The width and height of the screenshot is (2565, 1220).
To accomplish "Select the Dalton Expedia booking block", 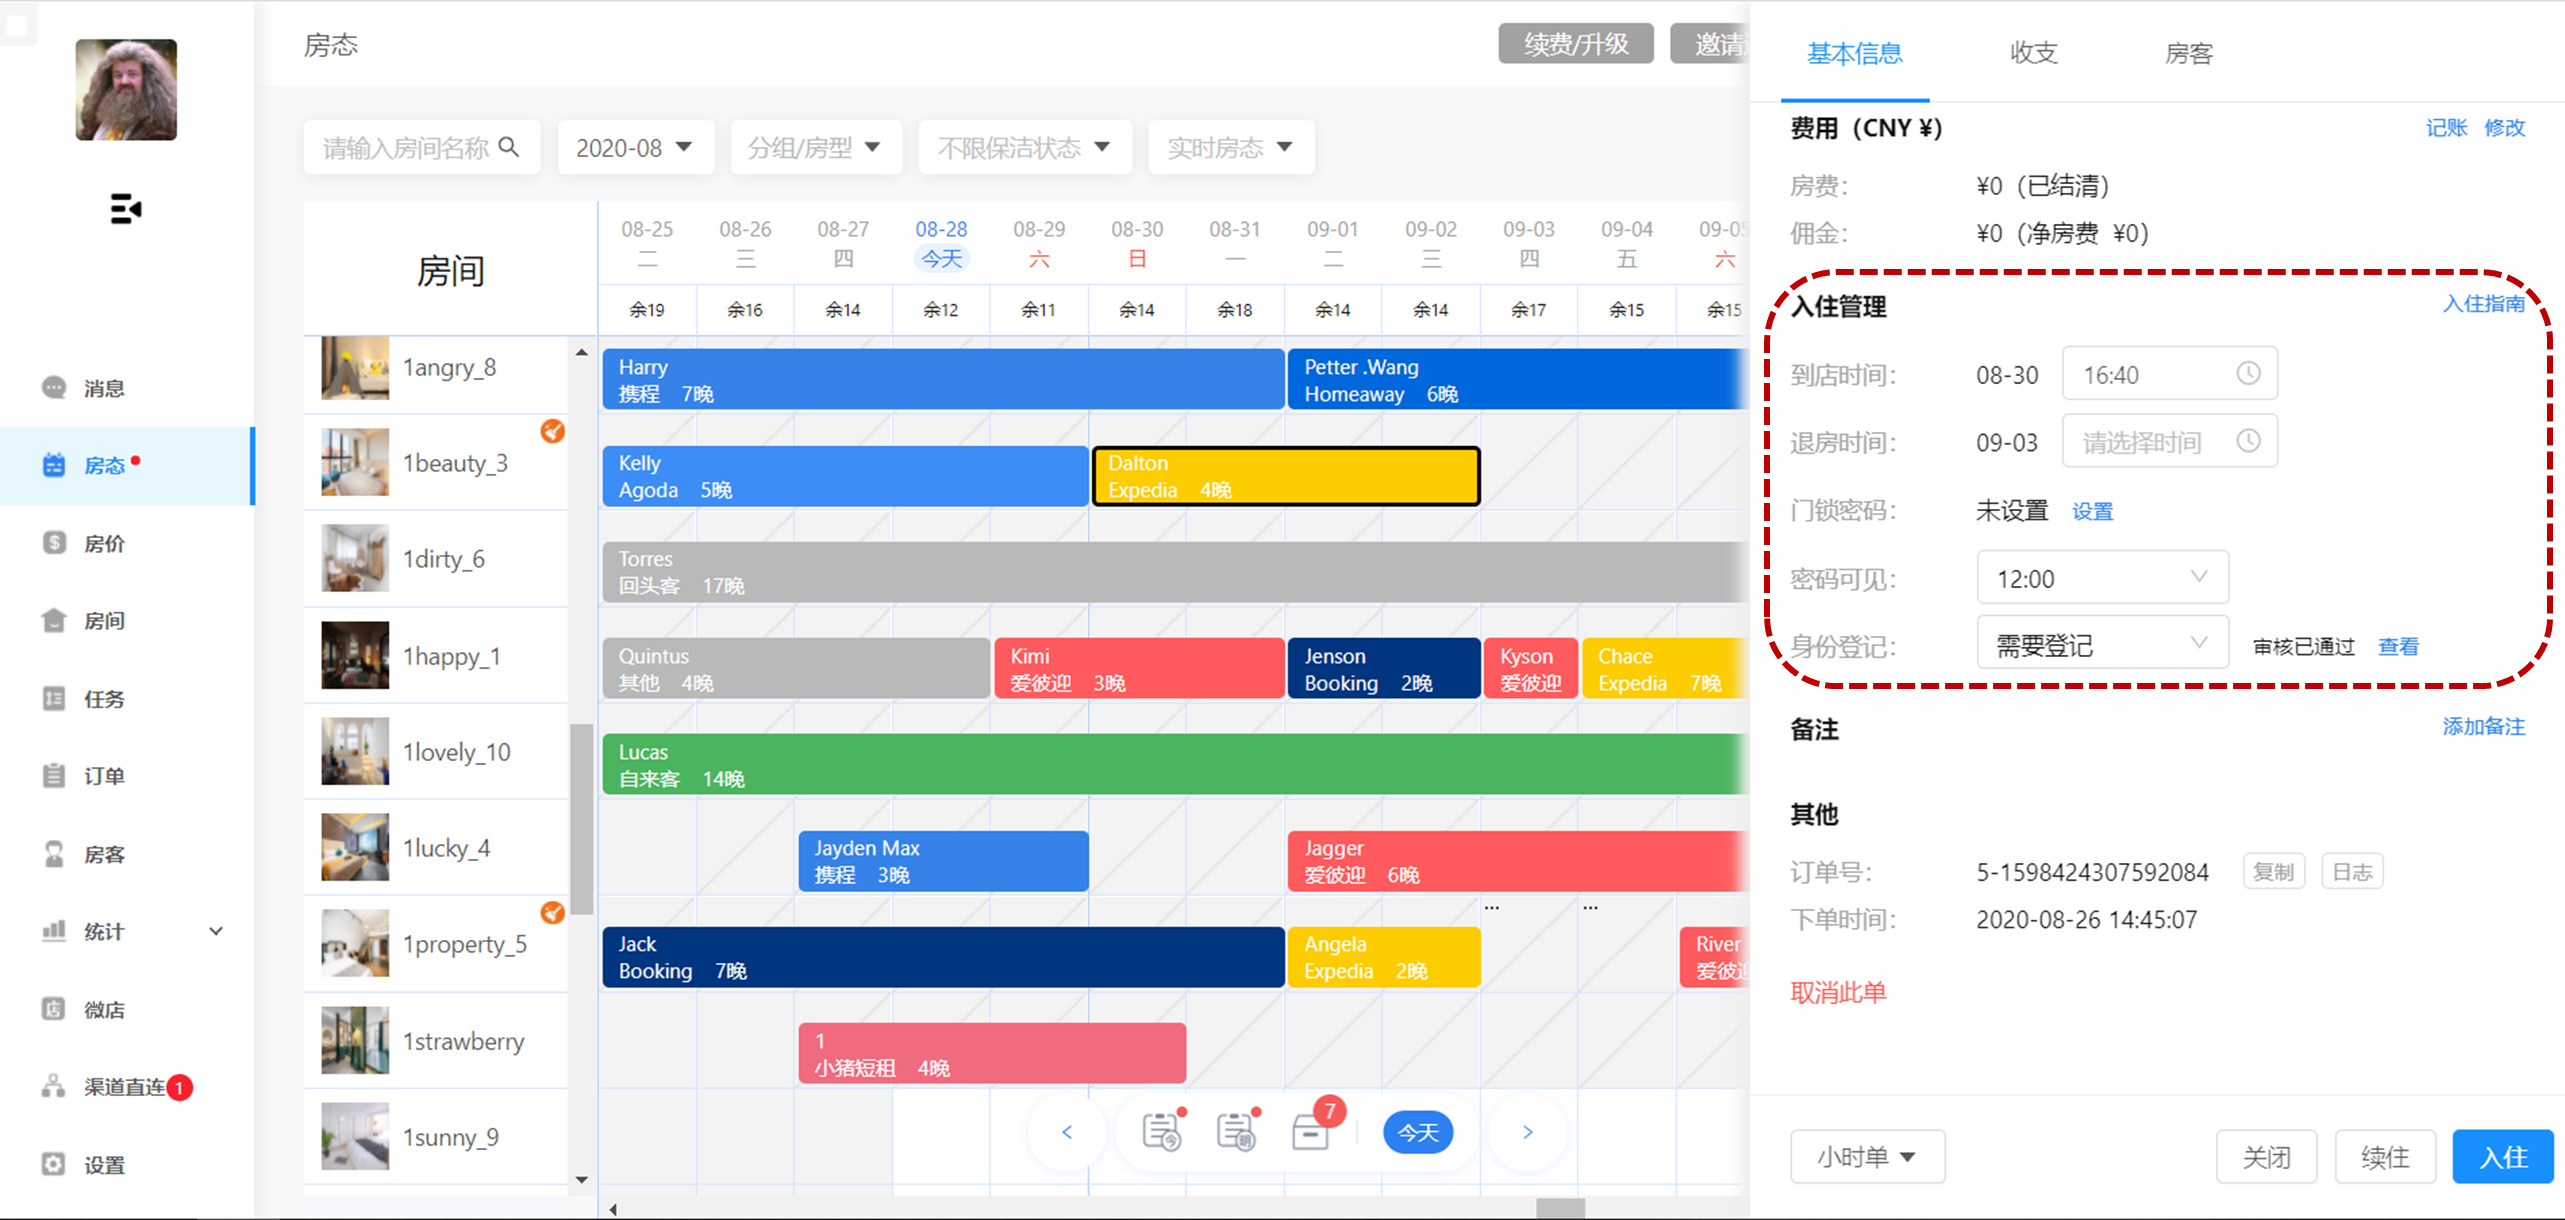I will [1285, 476].
